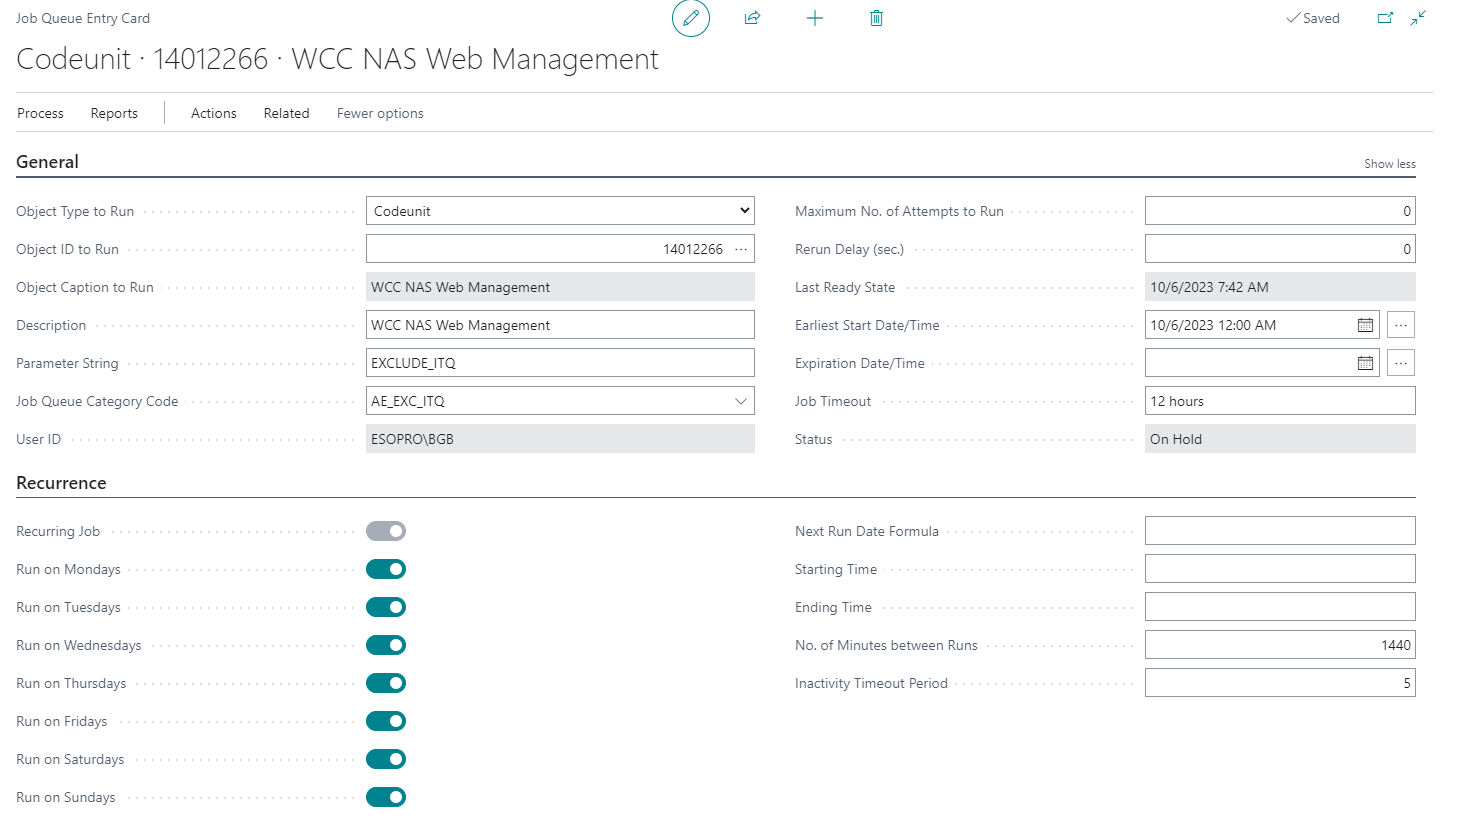
Task: Click the pencil edit icon
Action: point(690,18)
